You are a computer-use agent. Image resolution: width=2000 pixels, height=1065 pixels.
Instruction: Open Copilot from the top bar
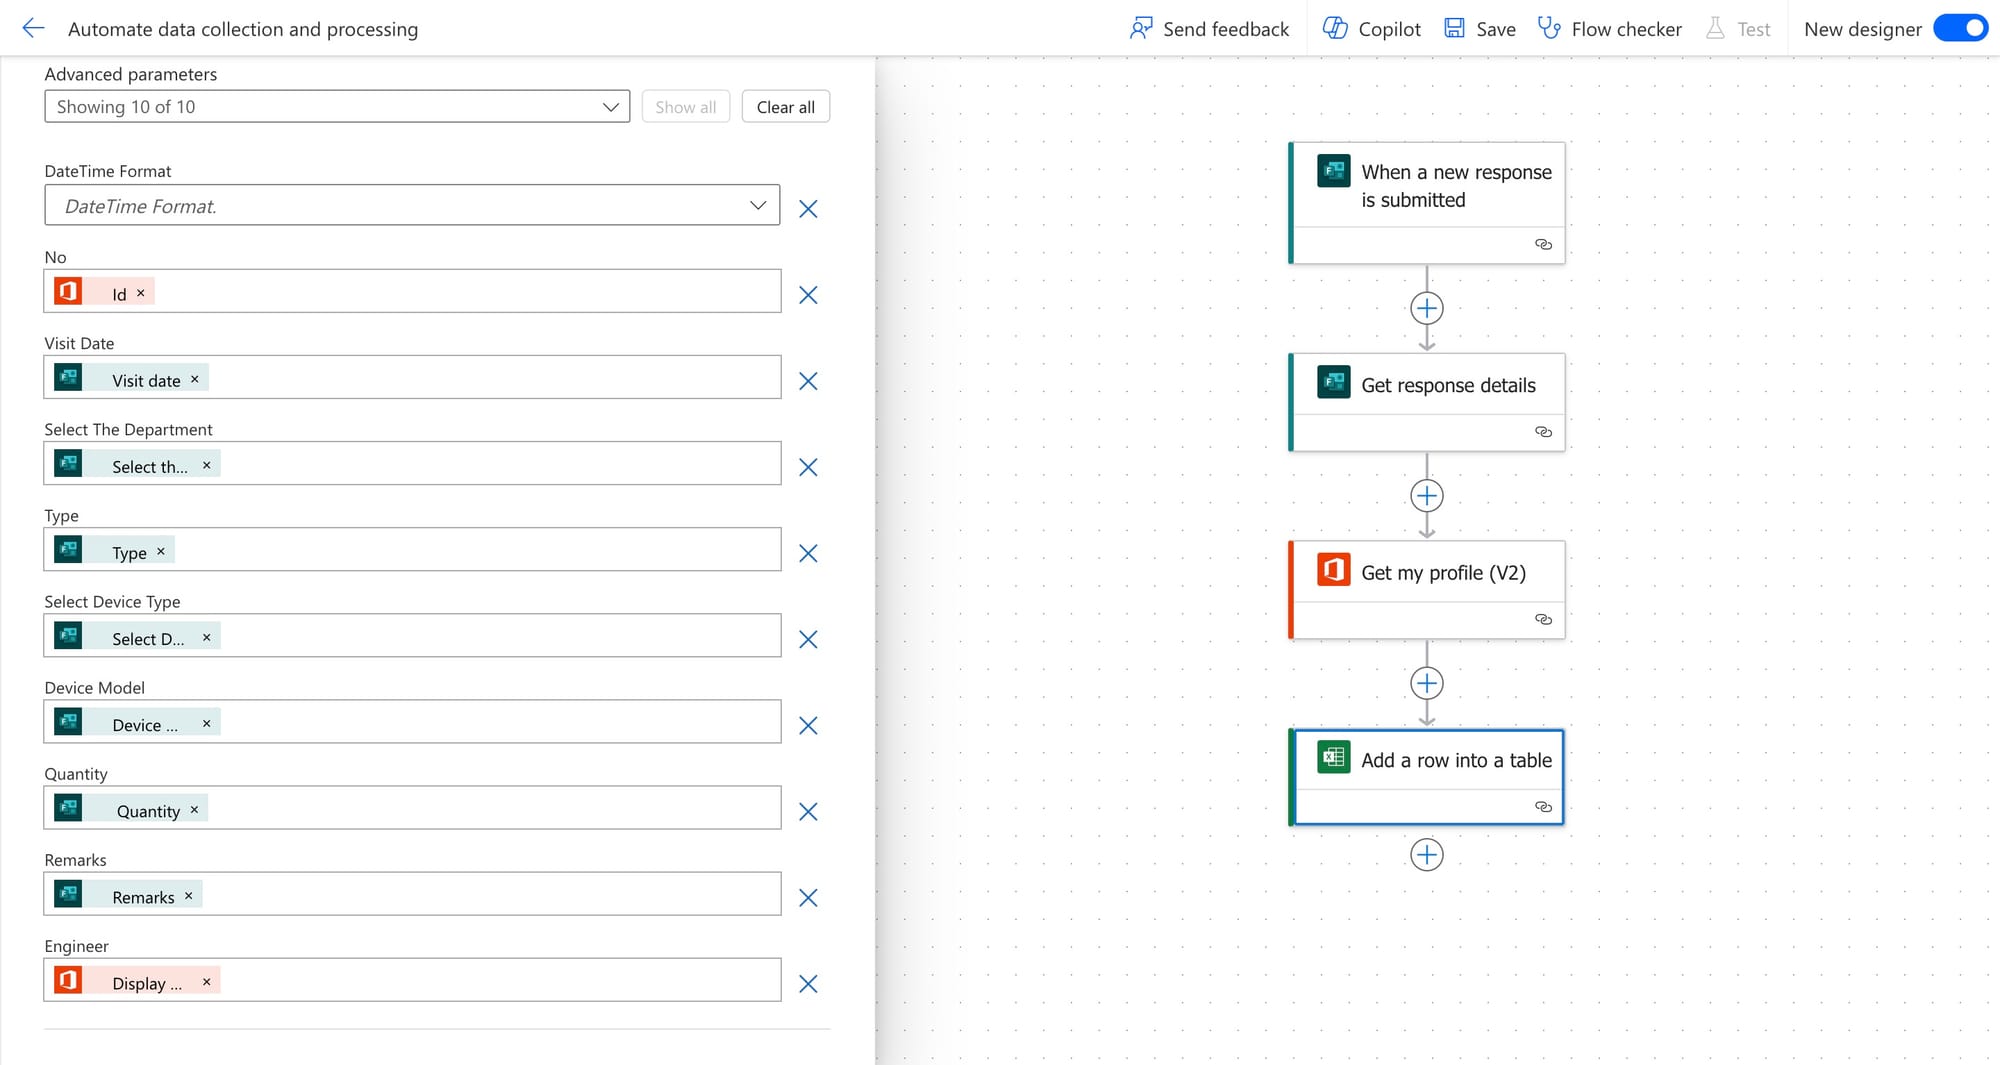(1371, 29)
